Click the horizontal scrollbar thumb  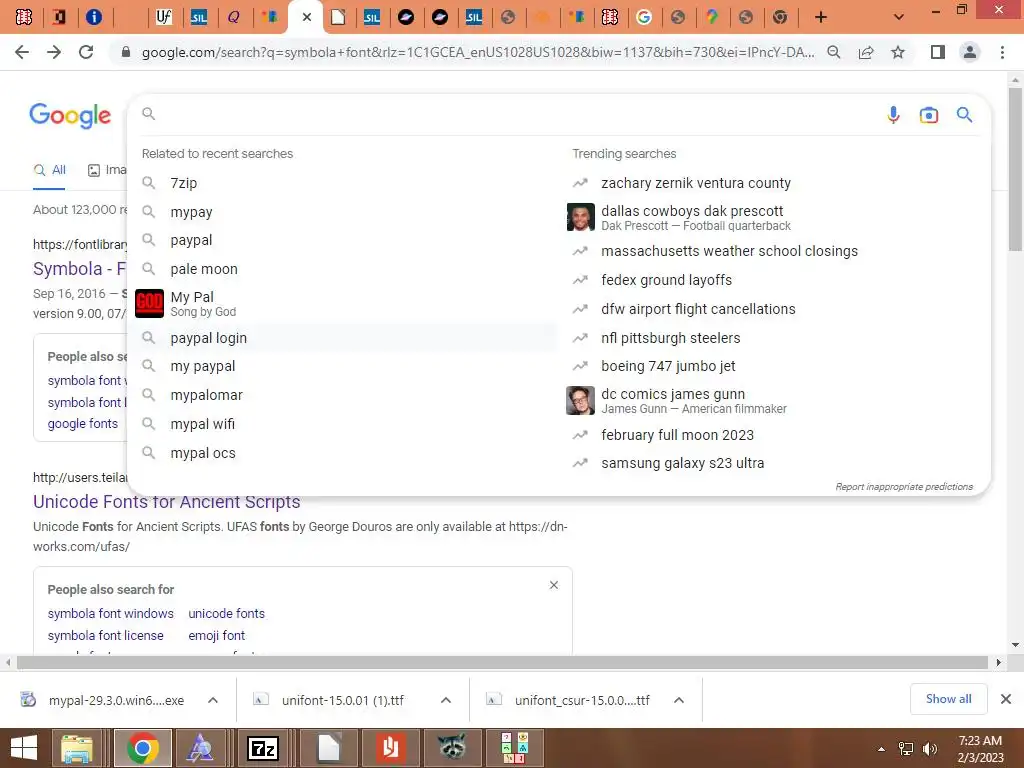point(502,663)
